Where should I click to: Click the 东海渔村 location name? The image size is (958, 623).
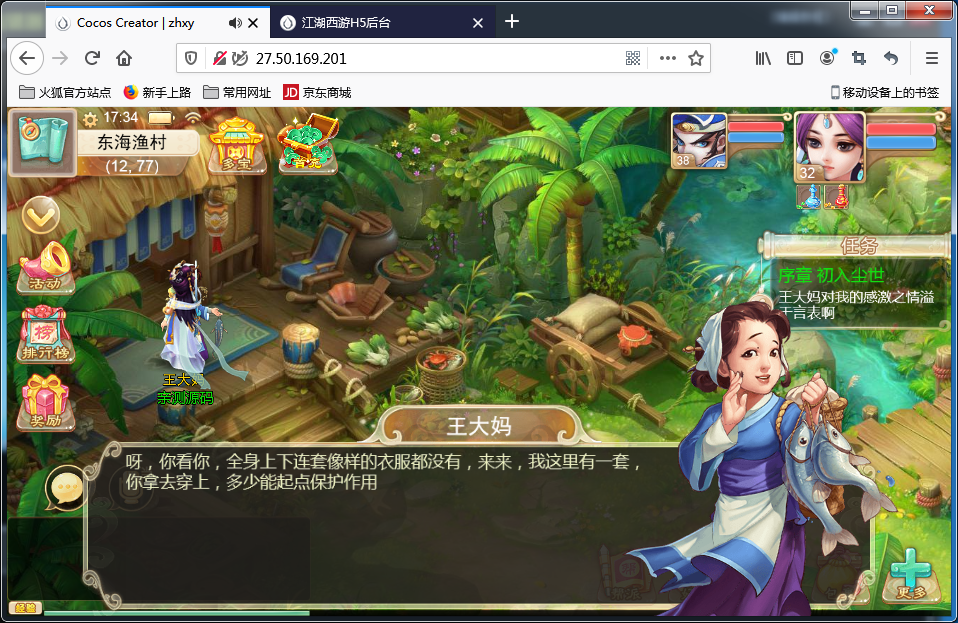[x=132, y=142]
